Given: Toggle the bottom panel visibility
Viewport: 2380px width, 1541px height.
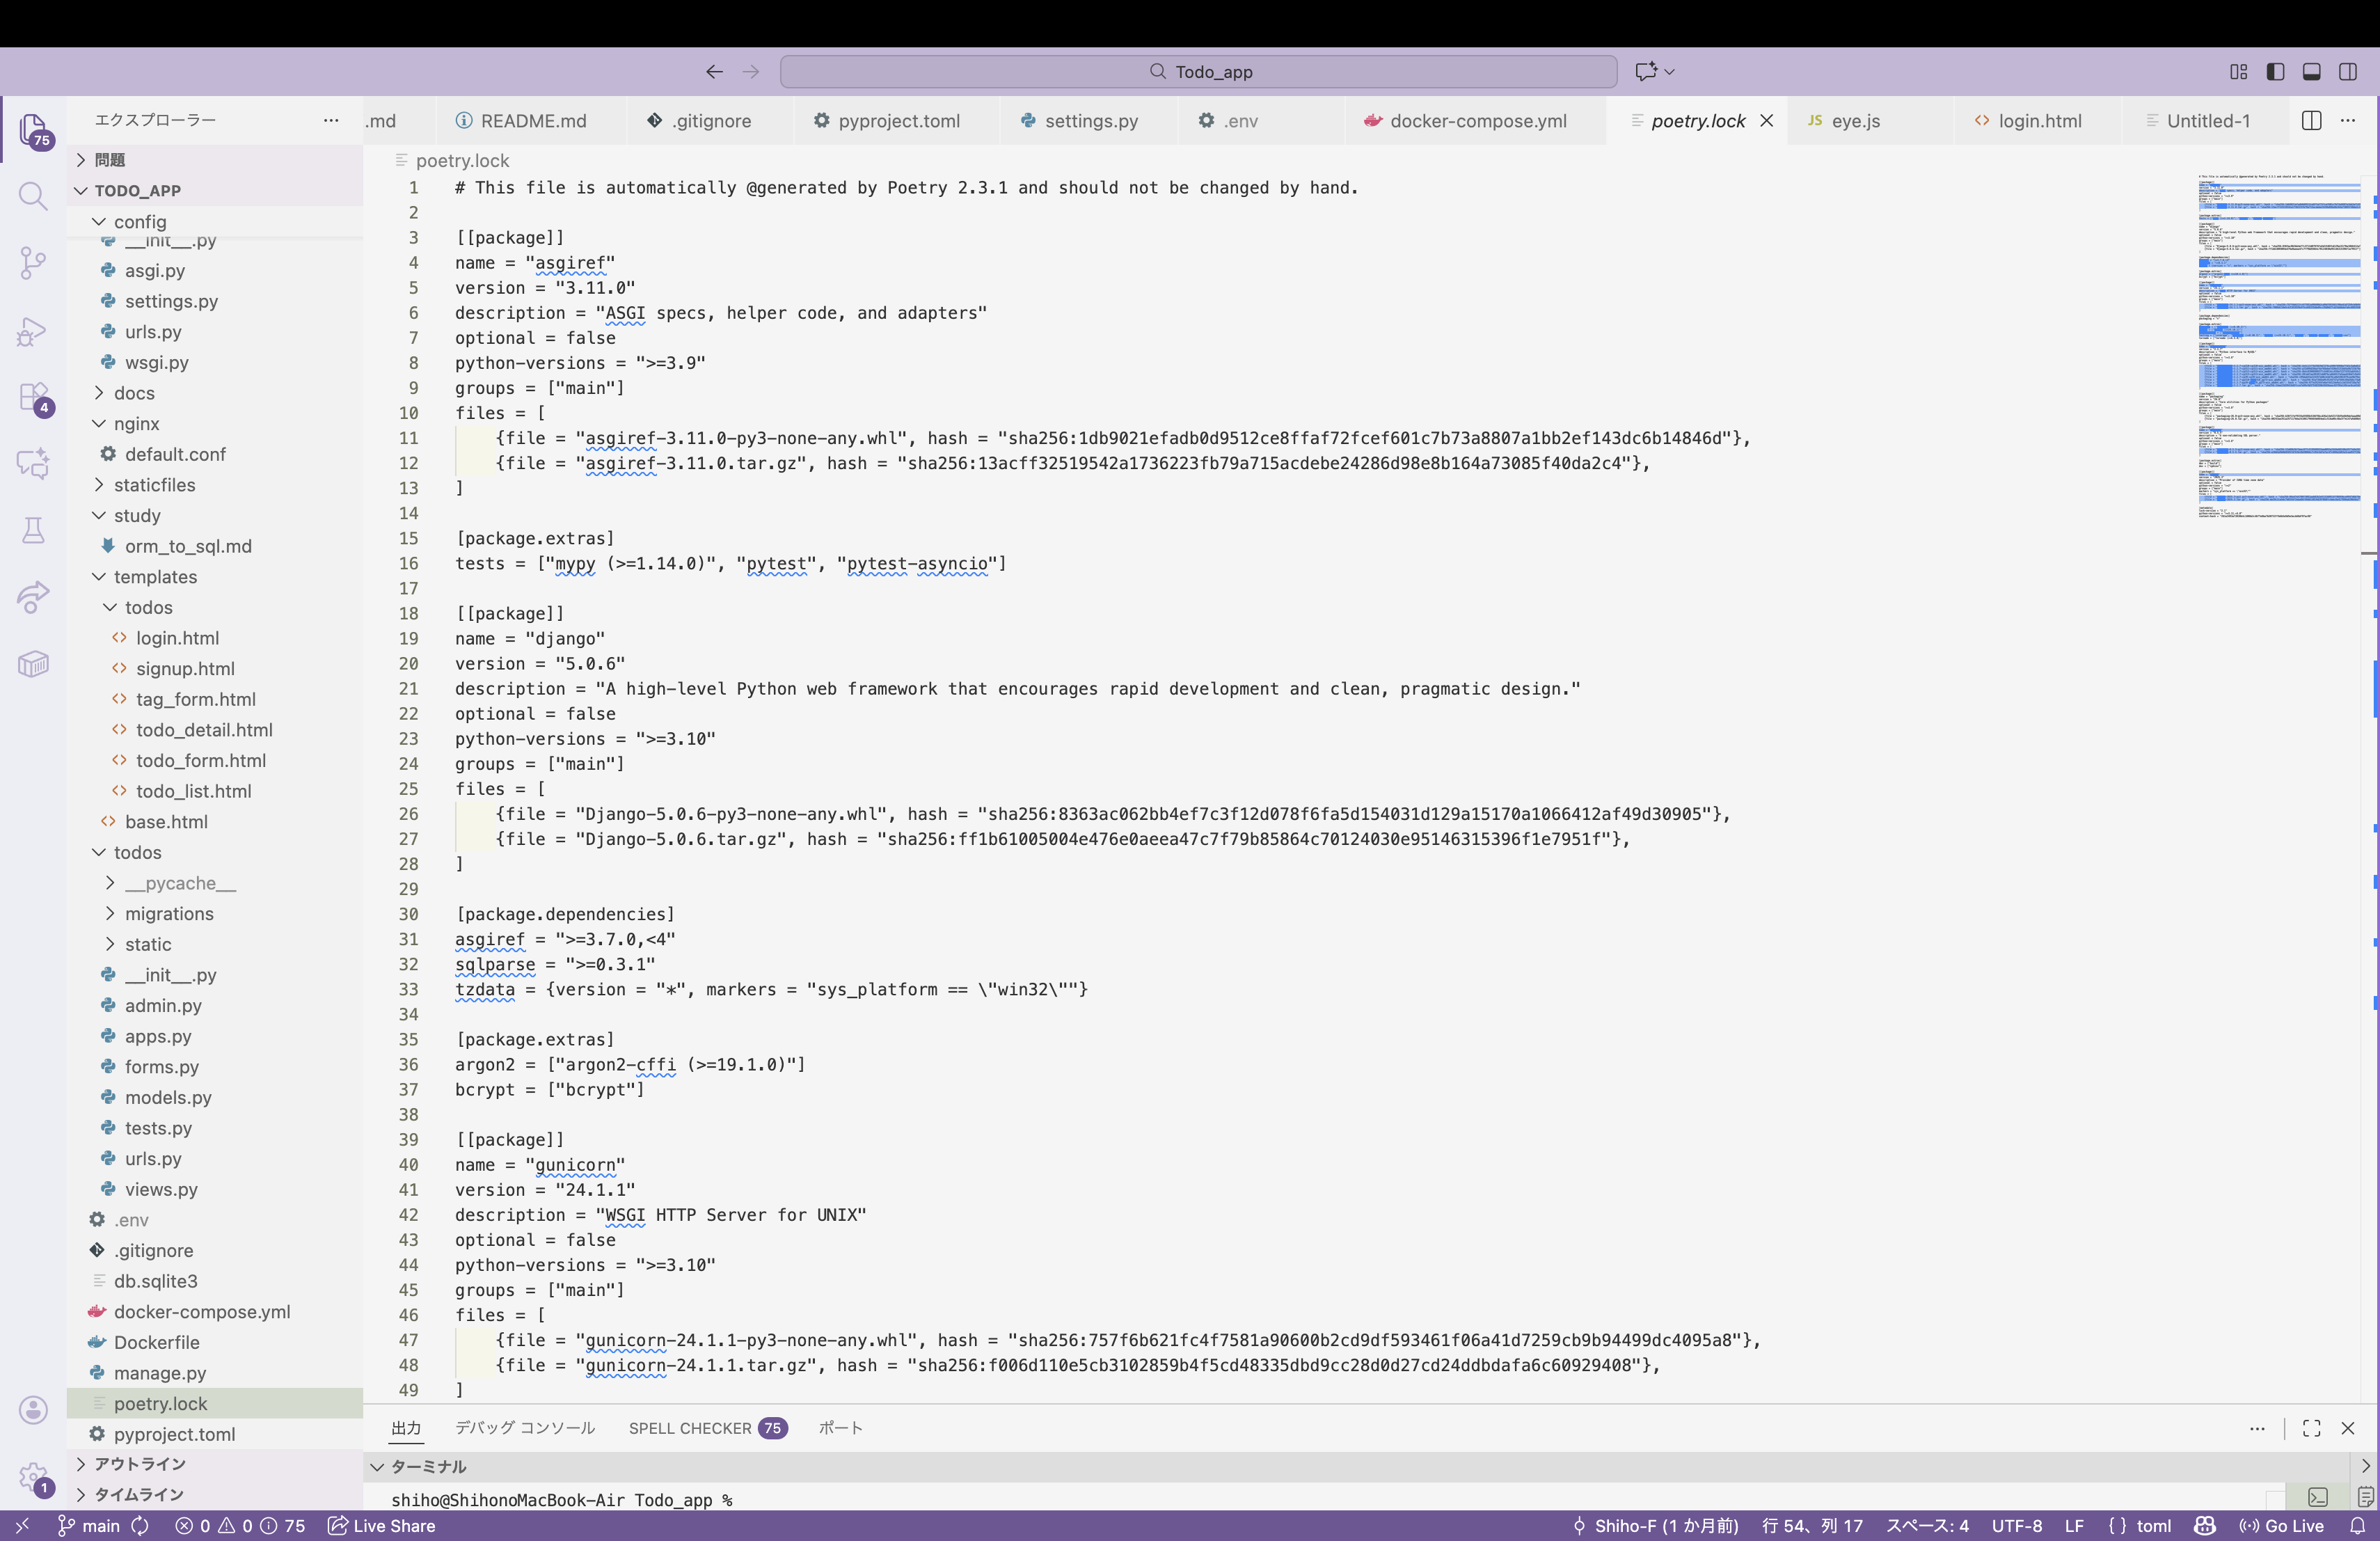Looking at the screenshot, I should (2312, 71).
